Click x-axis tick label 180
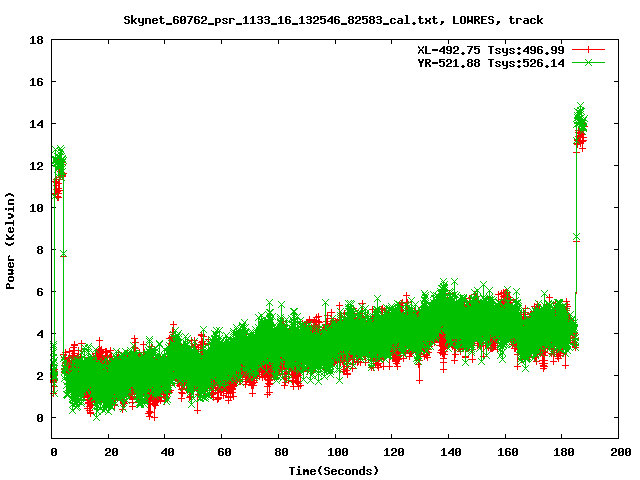 (x=564, y=452)
